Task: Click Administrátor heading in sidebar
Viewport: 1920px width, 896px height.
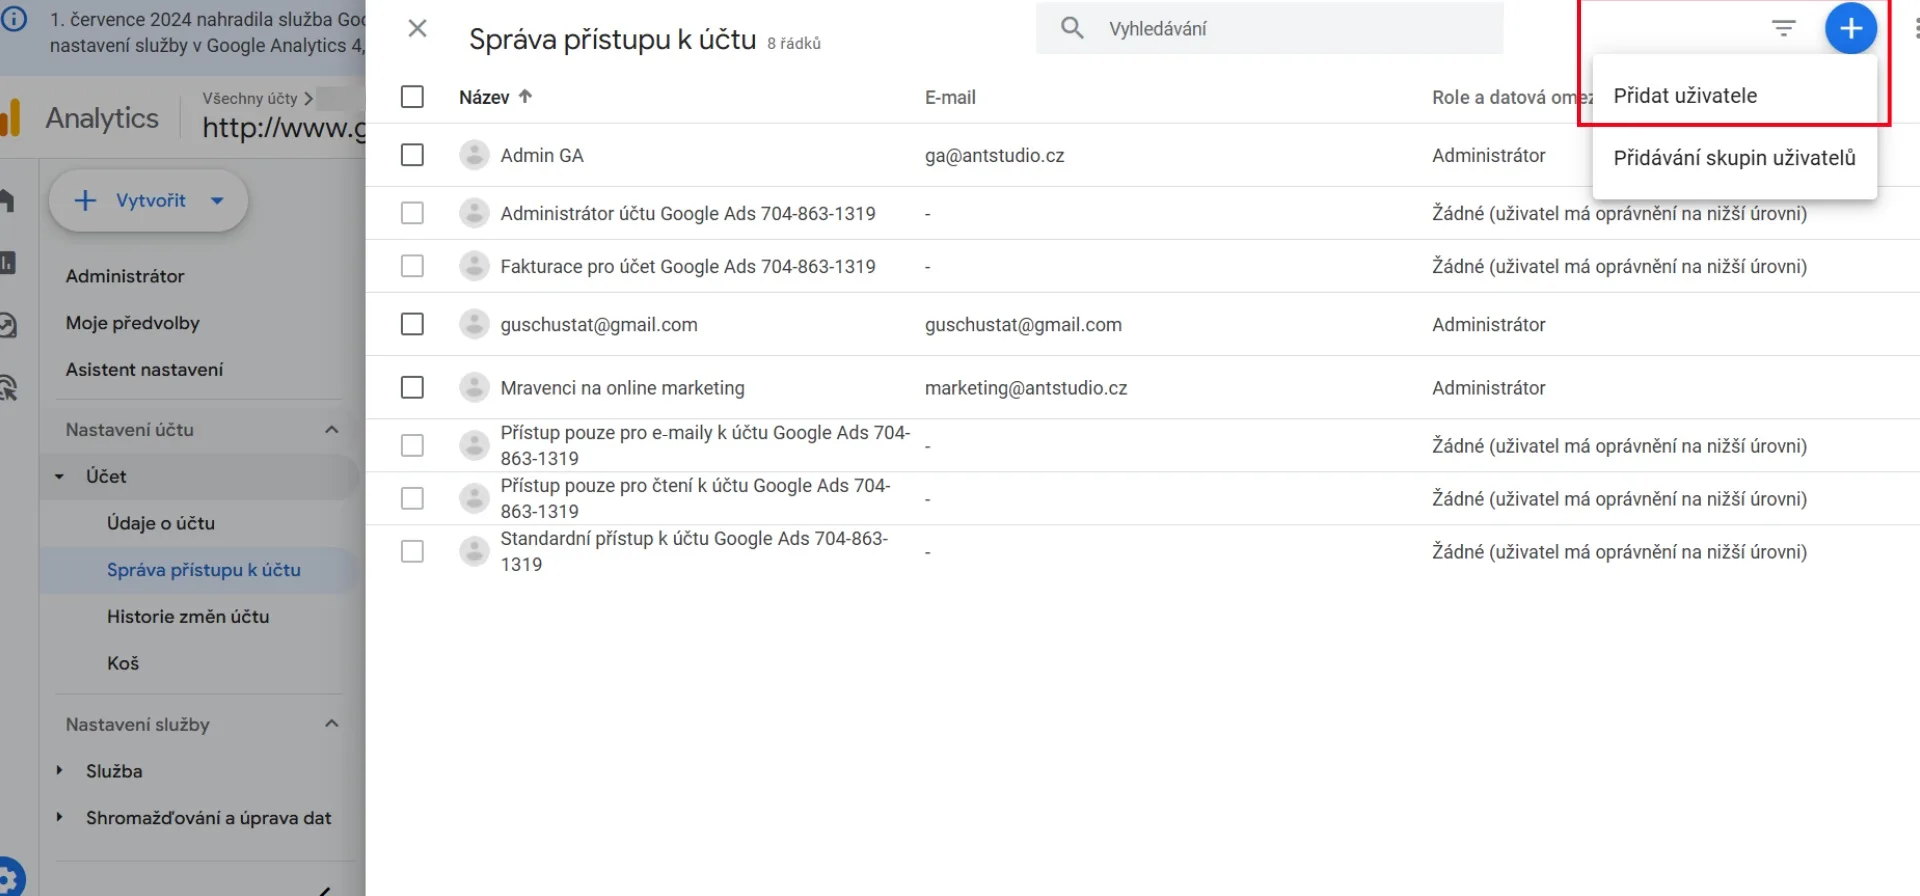Action: 125,275
